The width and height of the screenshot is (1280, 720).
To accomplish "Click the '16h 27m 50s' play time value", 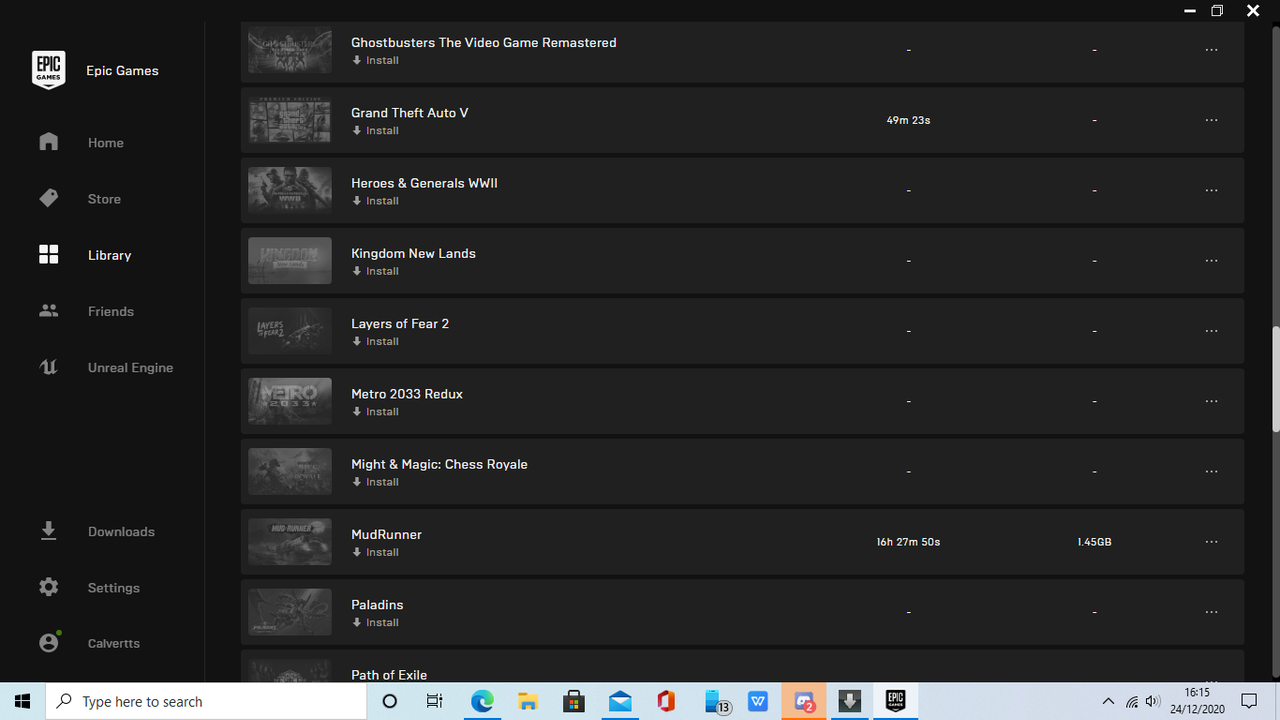I will point(908,542).
